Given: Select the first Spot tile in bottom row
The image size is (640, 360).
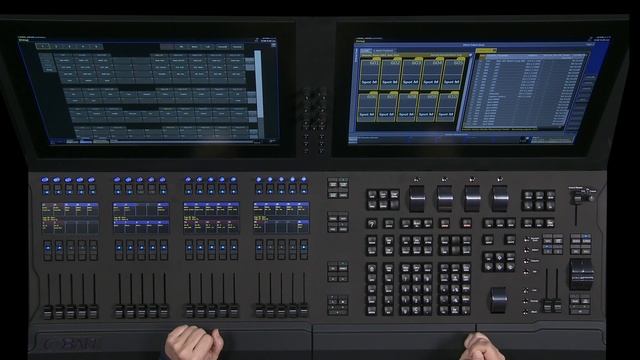Looking at the screenshot, I should [367, 106].
